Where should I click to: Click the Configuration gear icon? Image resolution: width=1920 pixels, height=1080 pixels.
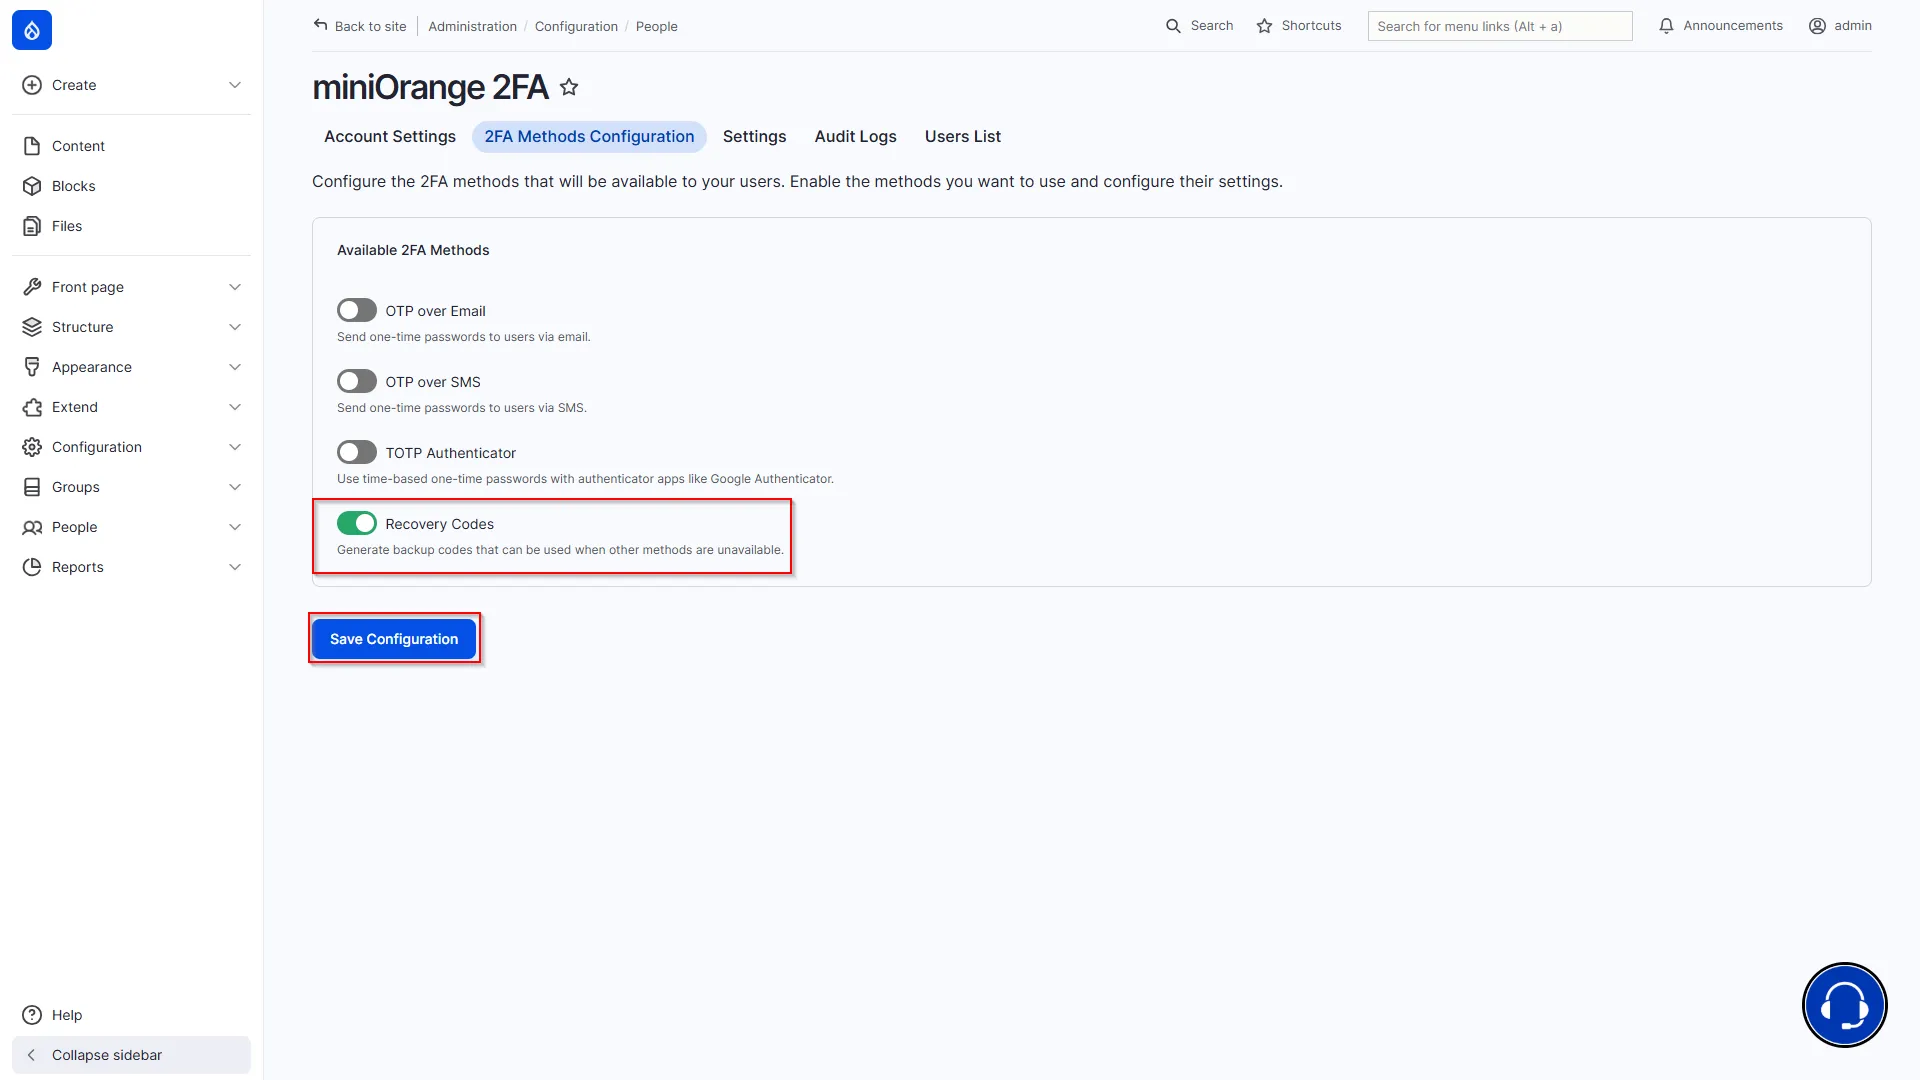pos(32,447)
